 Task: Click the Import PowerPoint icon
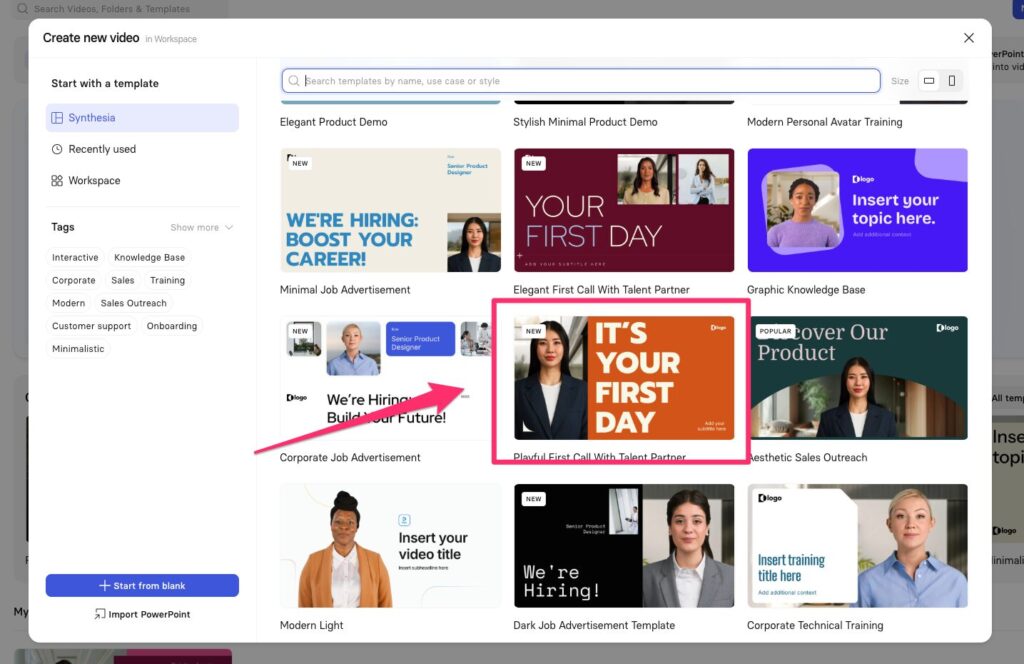(x=100, y=614)
